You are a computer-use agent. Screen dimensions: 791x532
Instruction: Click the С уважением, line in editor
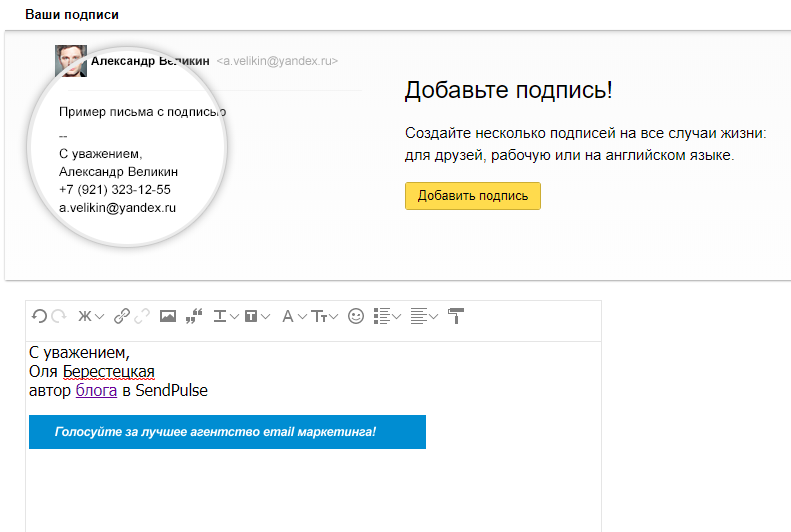coord(79,352)
